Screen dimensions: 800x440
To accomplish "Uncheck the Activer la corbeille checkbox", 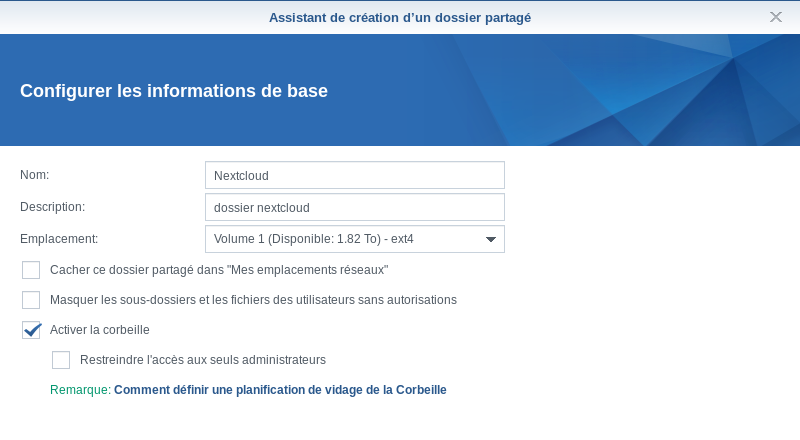I will 31,330.
